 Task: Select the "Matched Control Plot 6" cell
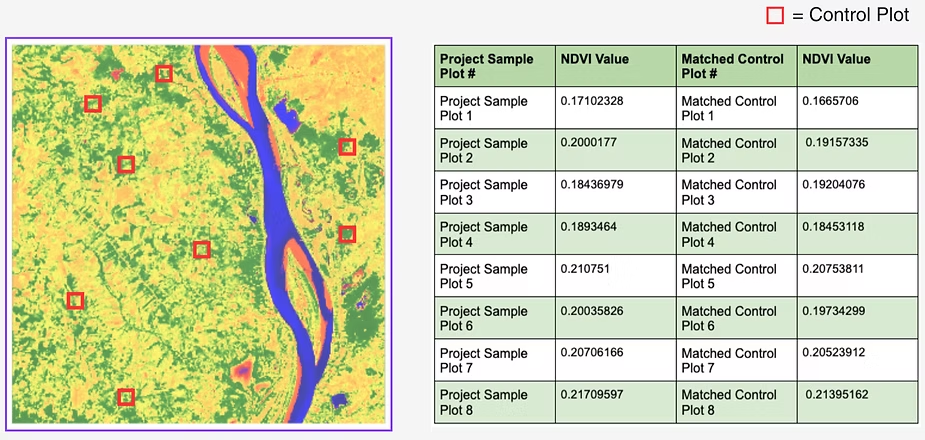(x=736, y=318)
